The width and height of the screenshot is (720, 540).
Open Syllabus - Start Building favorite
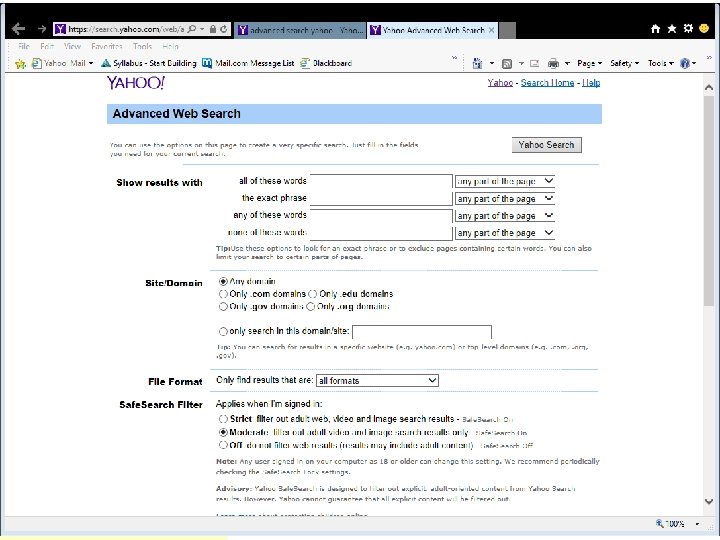(x=149, y=63)
